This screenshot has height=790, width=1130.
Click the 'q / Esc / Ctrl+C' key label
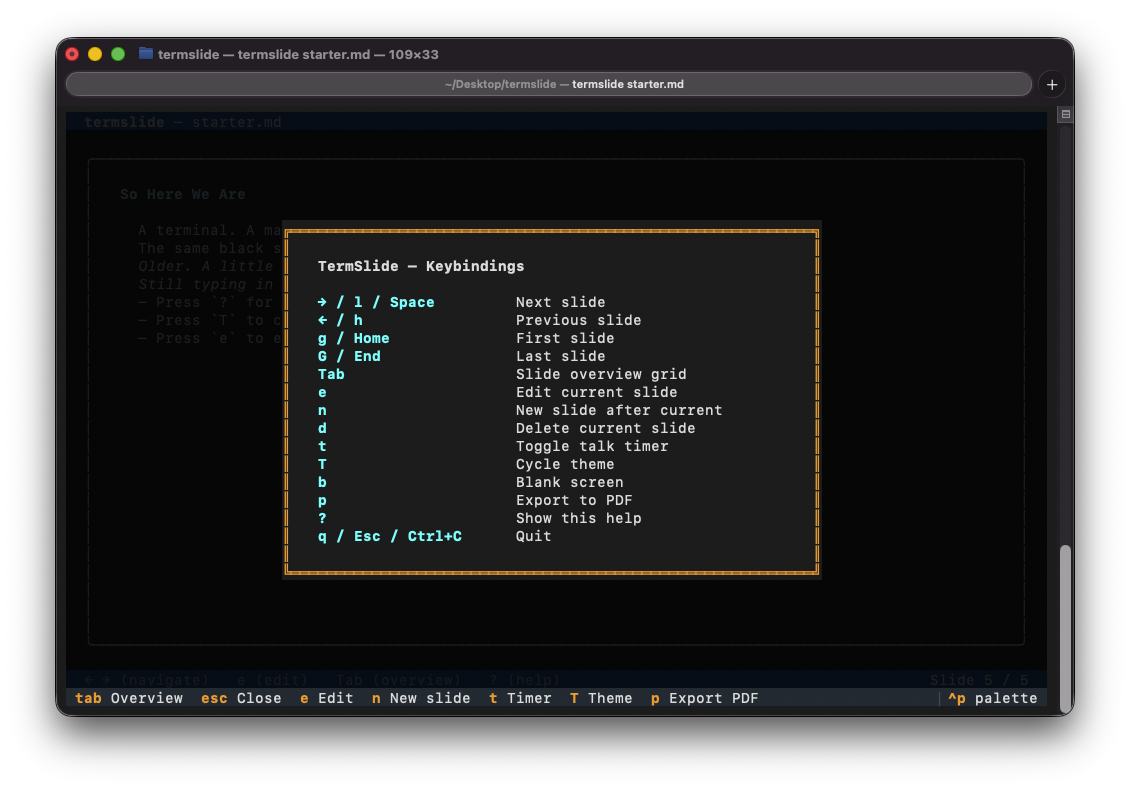(x=390, y=536)
